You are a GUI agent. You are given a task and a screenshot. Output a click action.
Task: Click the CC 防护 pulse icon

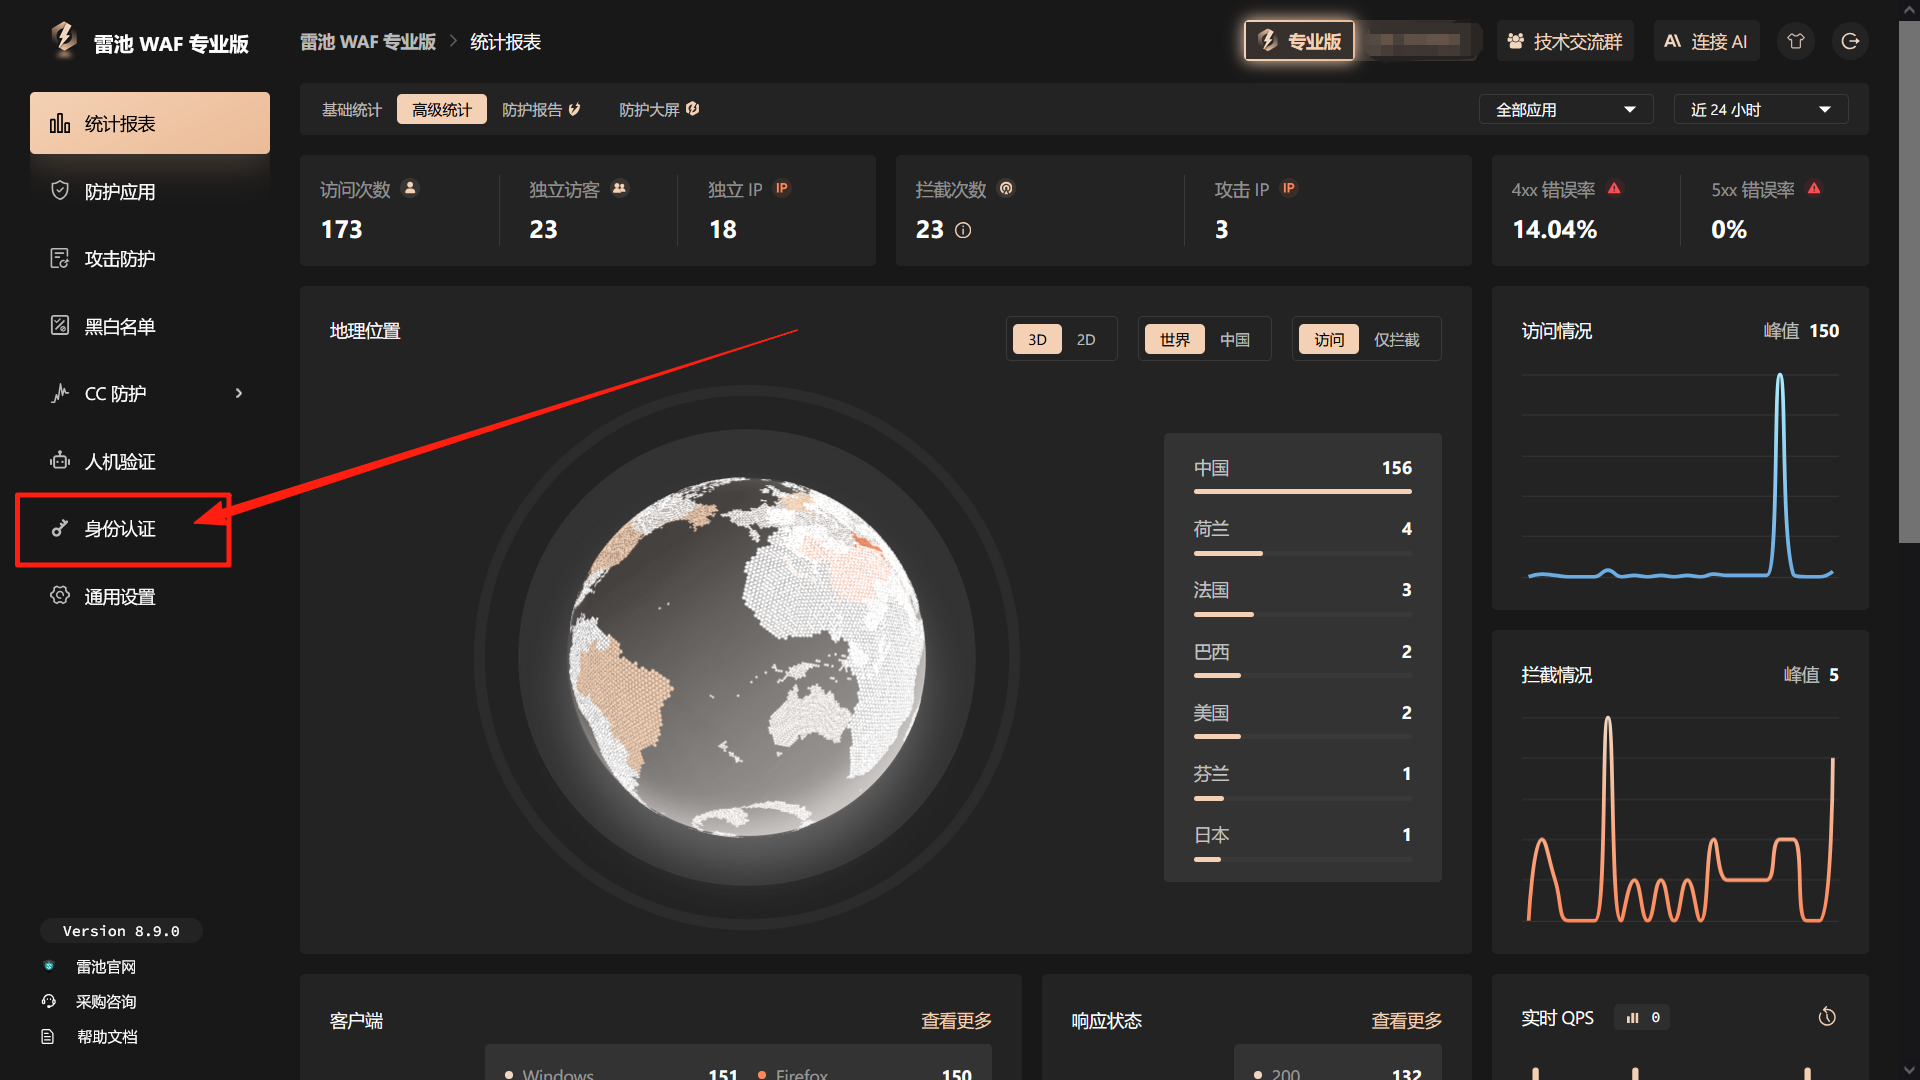click(x=60, y=393)
